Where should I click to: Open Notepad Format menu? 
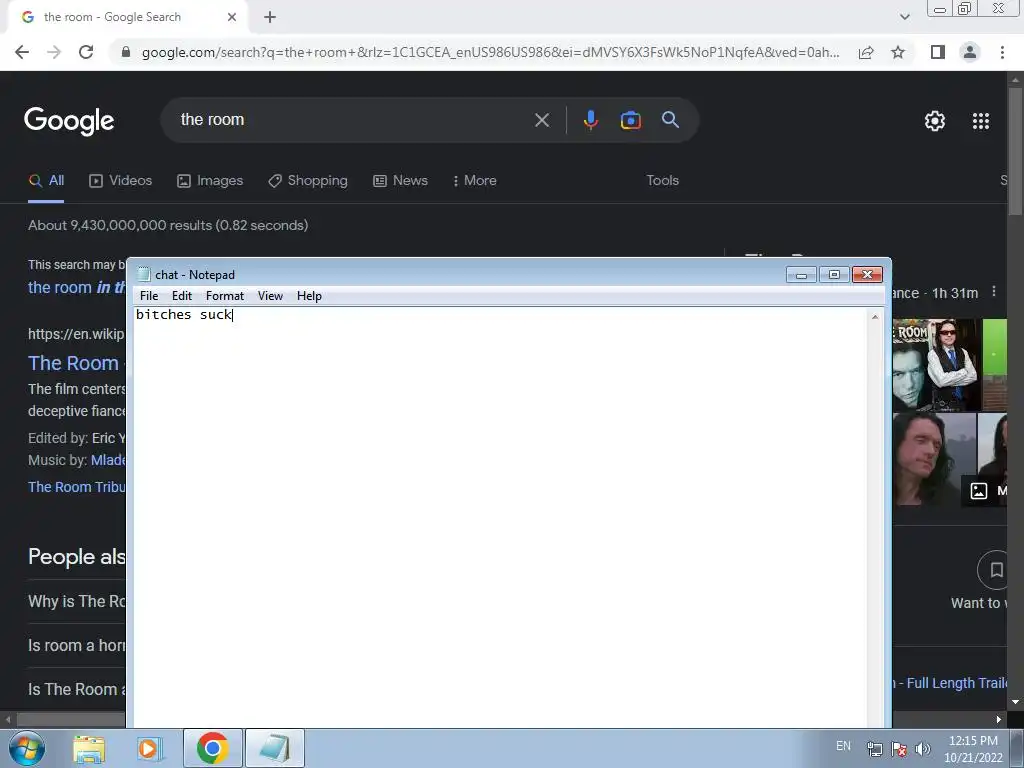pos(225,296)
